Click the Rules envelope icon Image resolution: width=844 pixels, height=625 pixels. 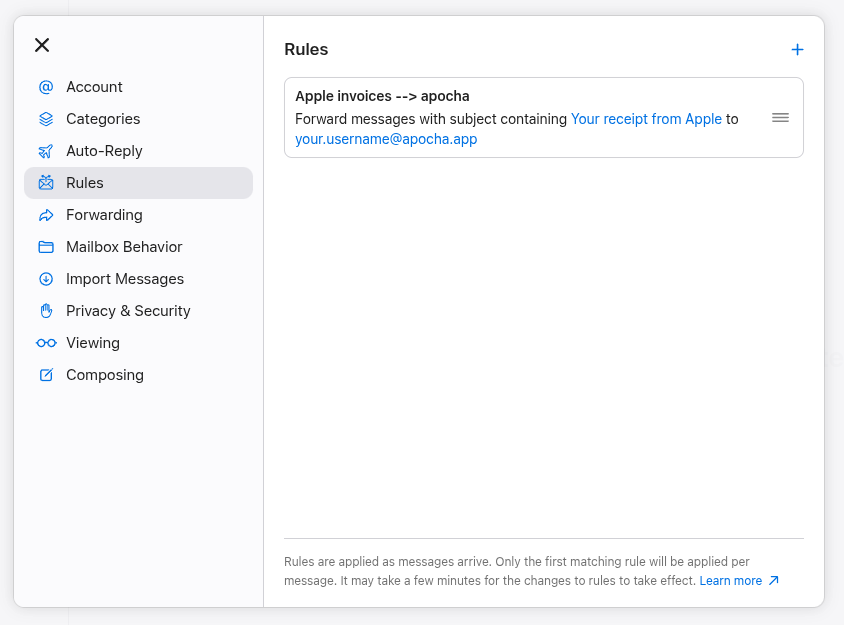46,182
